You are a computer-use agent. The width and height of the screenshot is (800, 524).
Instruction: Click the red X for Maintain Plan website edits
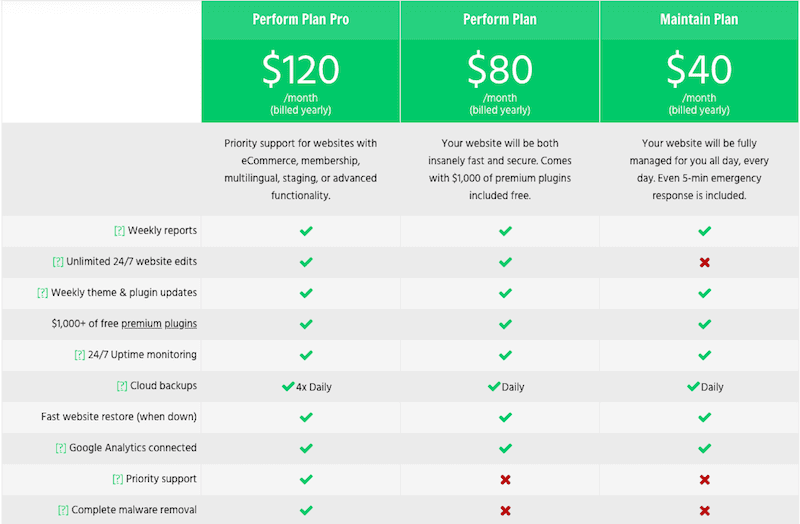705,262
